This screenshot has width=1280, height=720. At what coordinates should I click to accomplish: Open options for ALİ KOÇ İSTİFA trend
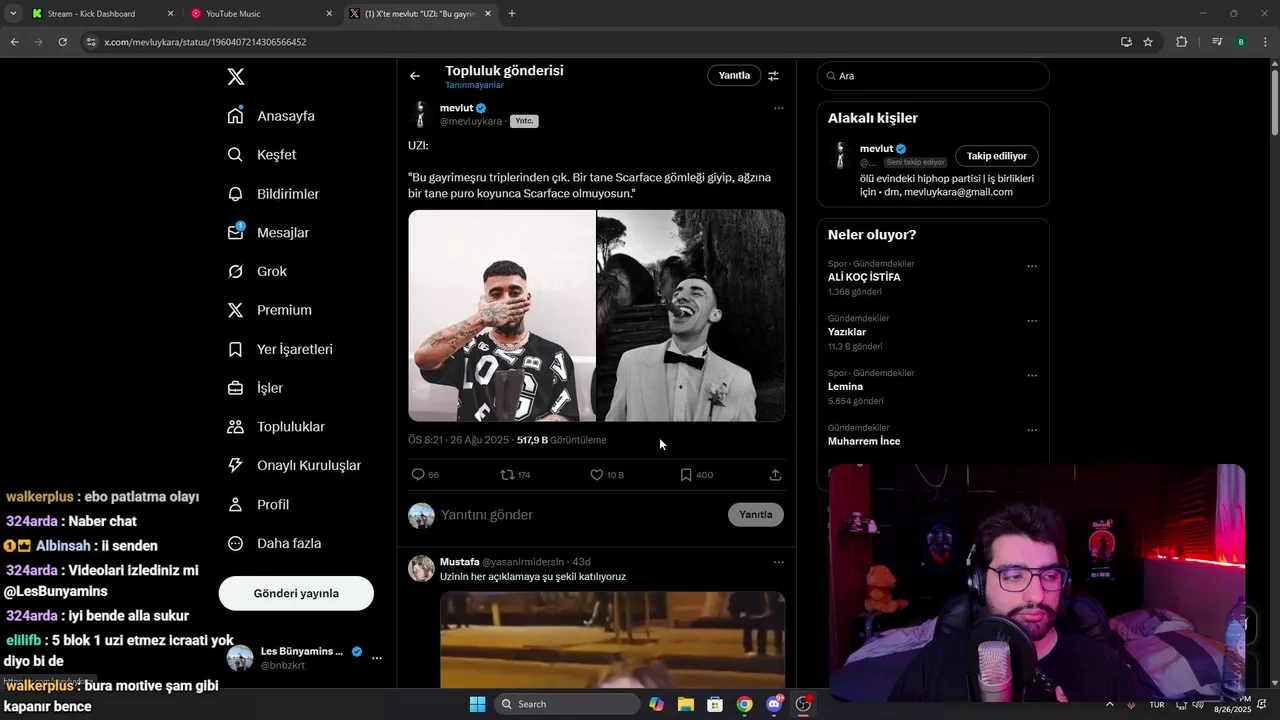(x=1032, y=267)
